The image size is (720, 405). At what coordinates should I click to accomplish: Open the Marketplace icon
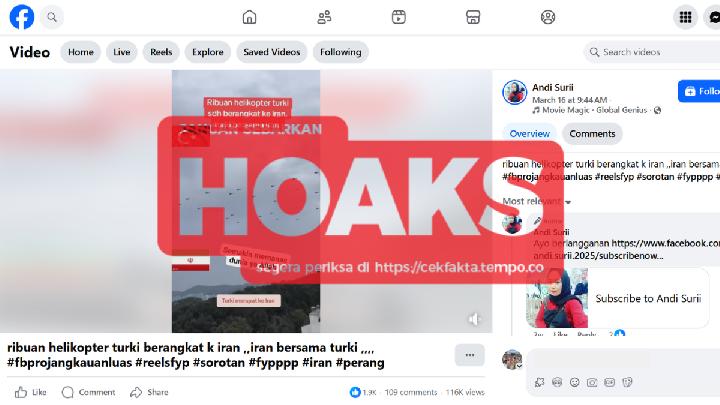pos(473,17)
